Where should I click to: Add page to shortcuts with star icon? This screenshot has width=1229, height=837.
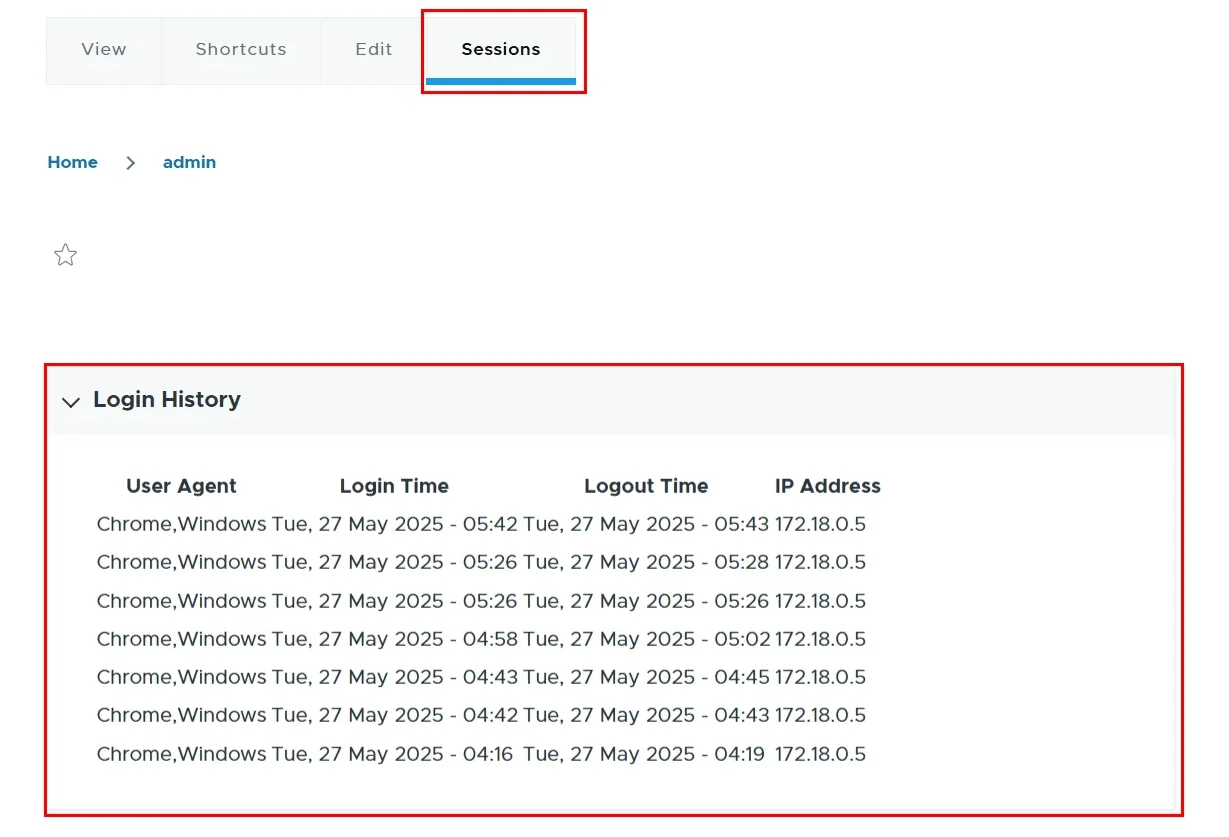[x=65, y=255]
